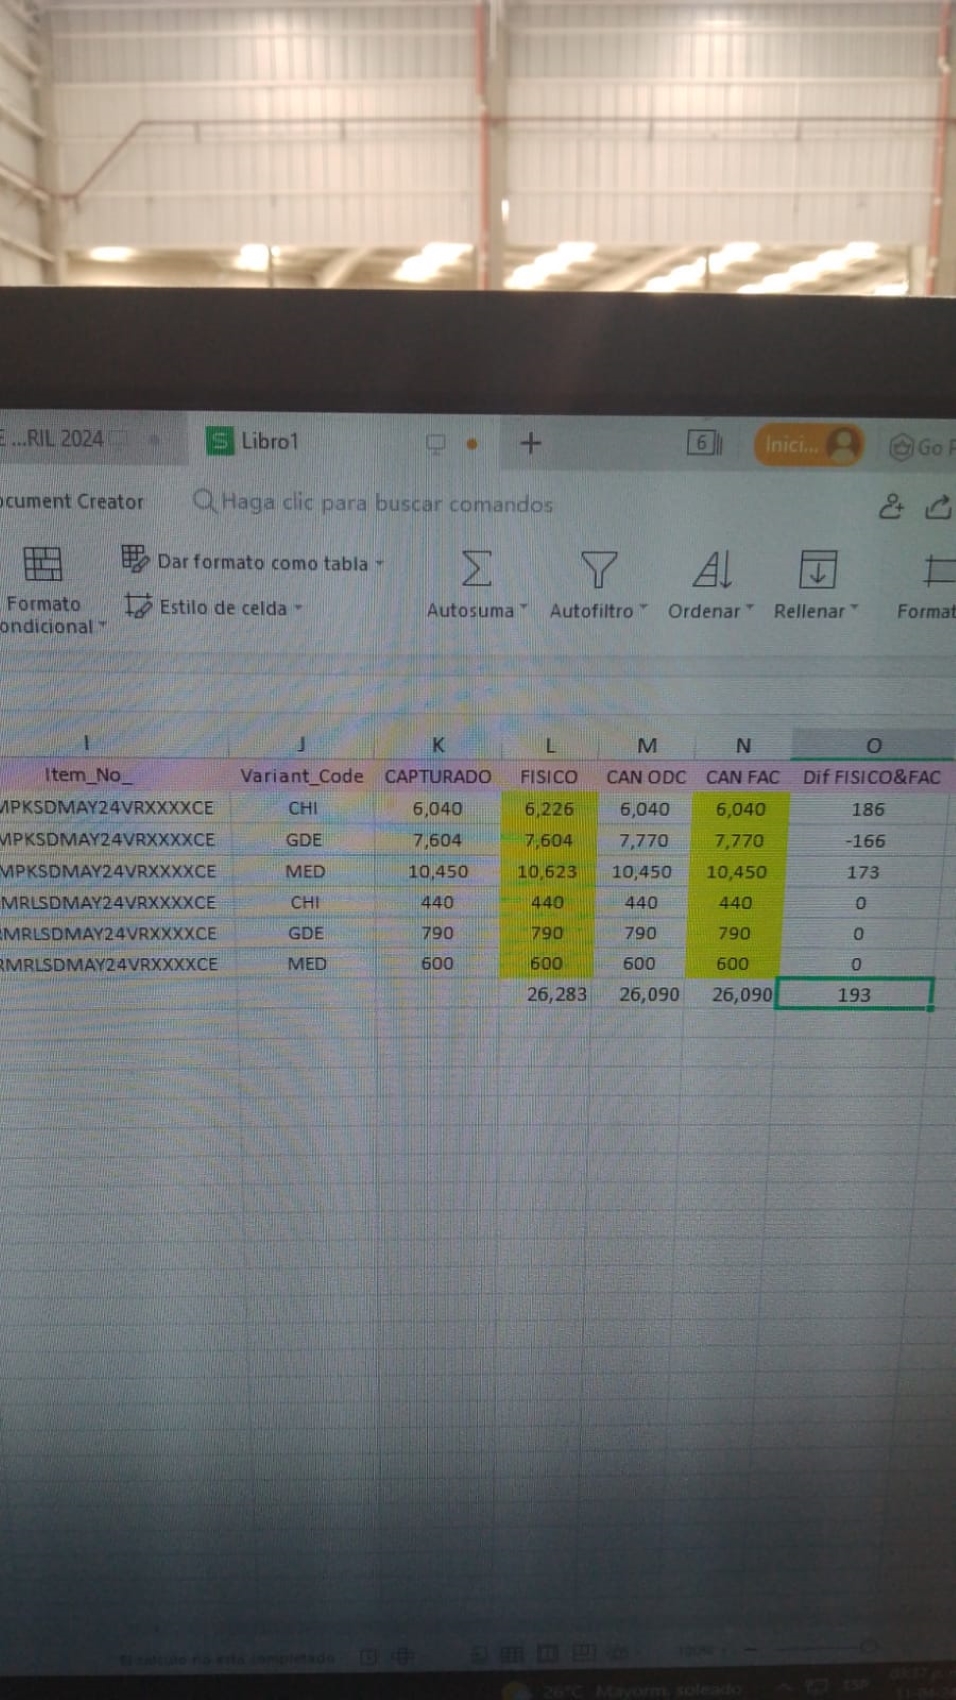Image resolution: width=956 pixels, height=1700 pixels.
Task: Click the Autofiltro funnel icon
Action: click(x=598, y=570)
